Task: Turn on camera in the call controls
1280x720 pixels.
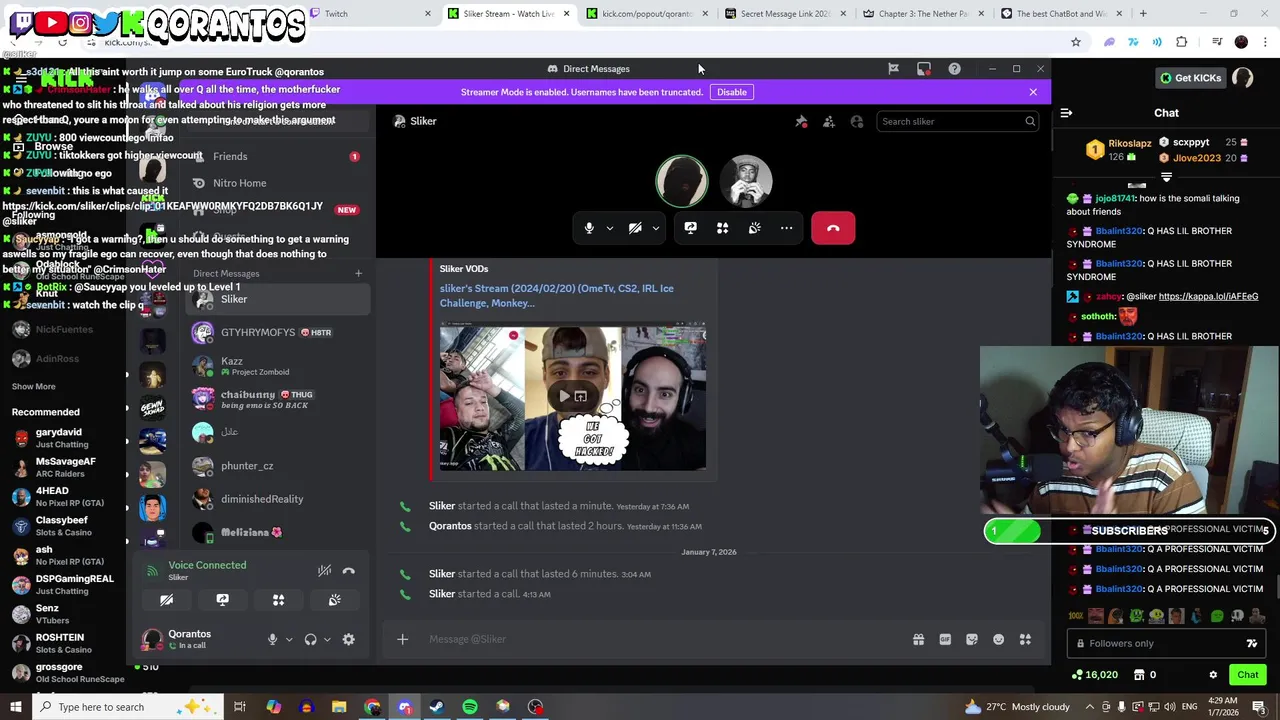Action: [635, 228]
